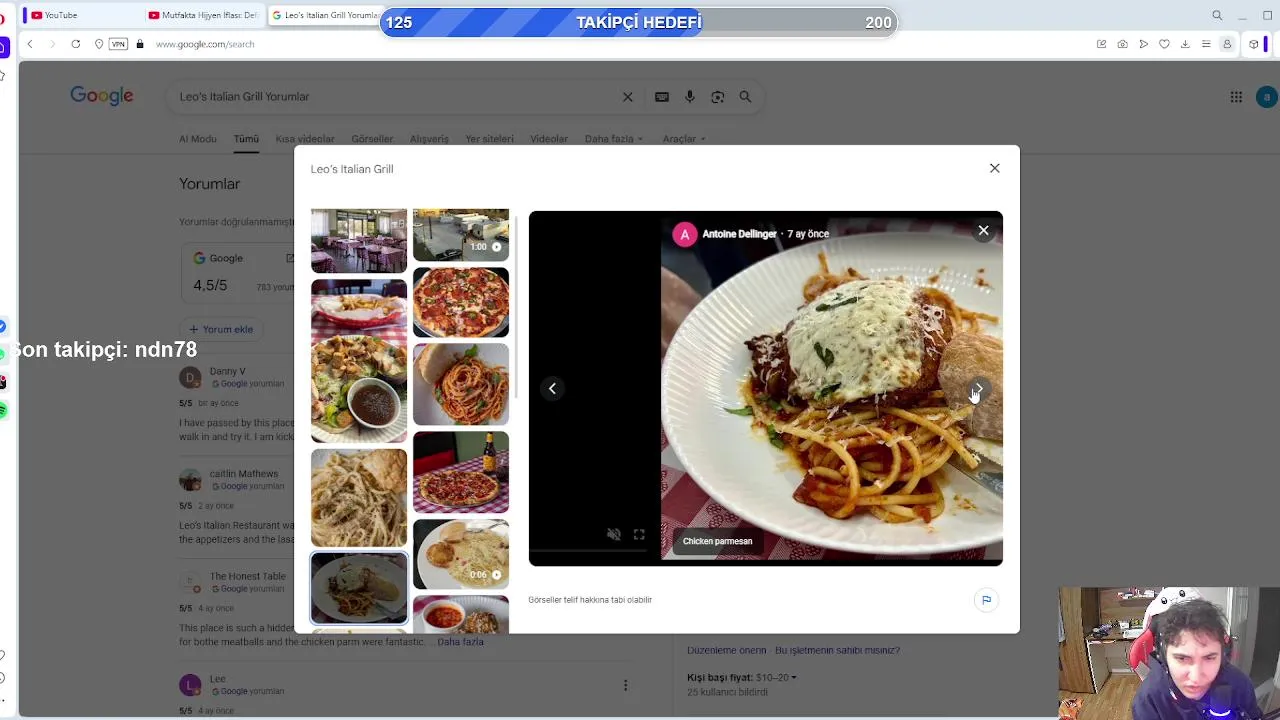
Task: Report the photo with the flag icon
Action: [986, 600]
